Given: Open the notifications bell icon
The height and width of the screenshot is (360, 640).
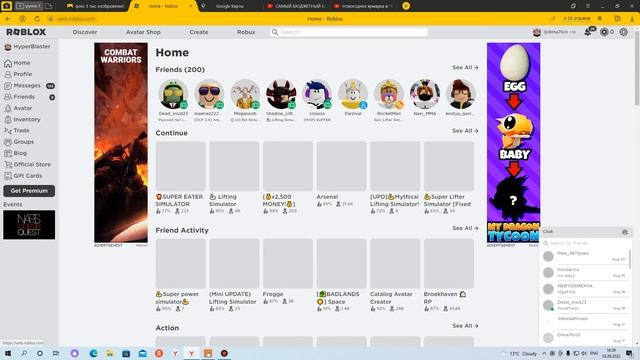Looking at the screenshot, I should [588, 32].
